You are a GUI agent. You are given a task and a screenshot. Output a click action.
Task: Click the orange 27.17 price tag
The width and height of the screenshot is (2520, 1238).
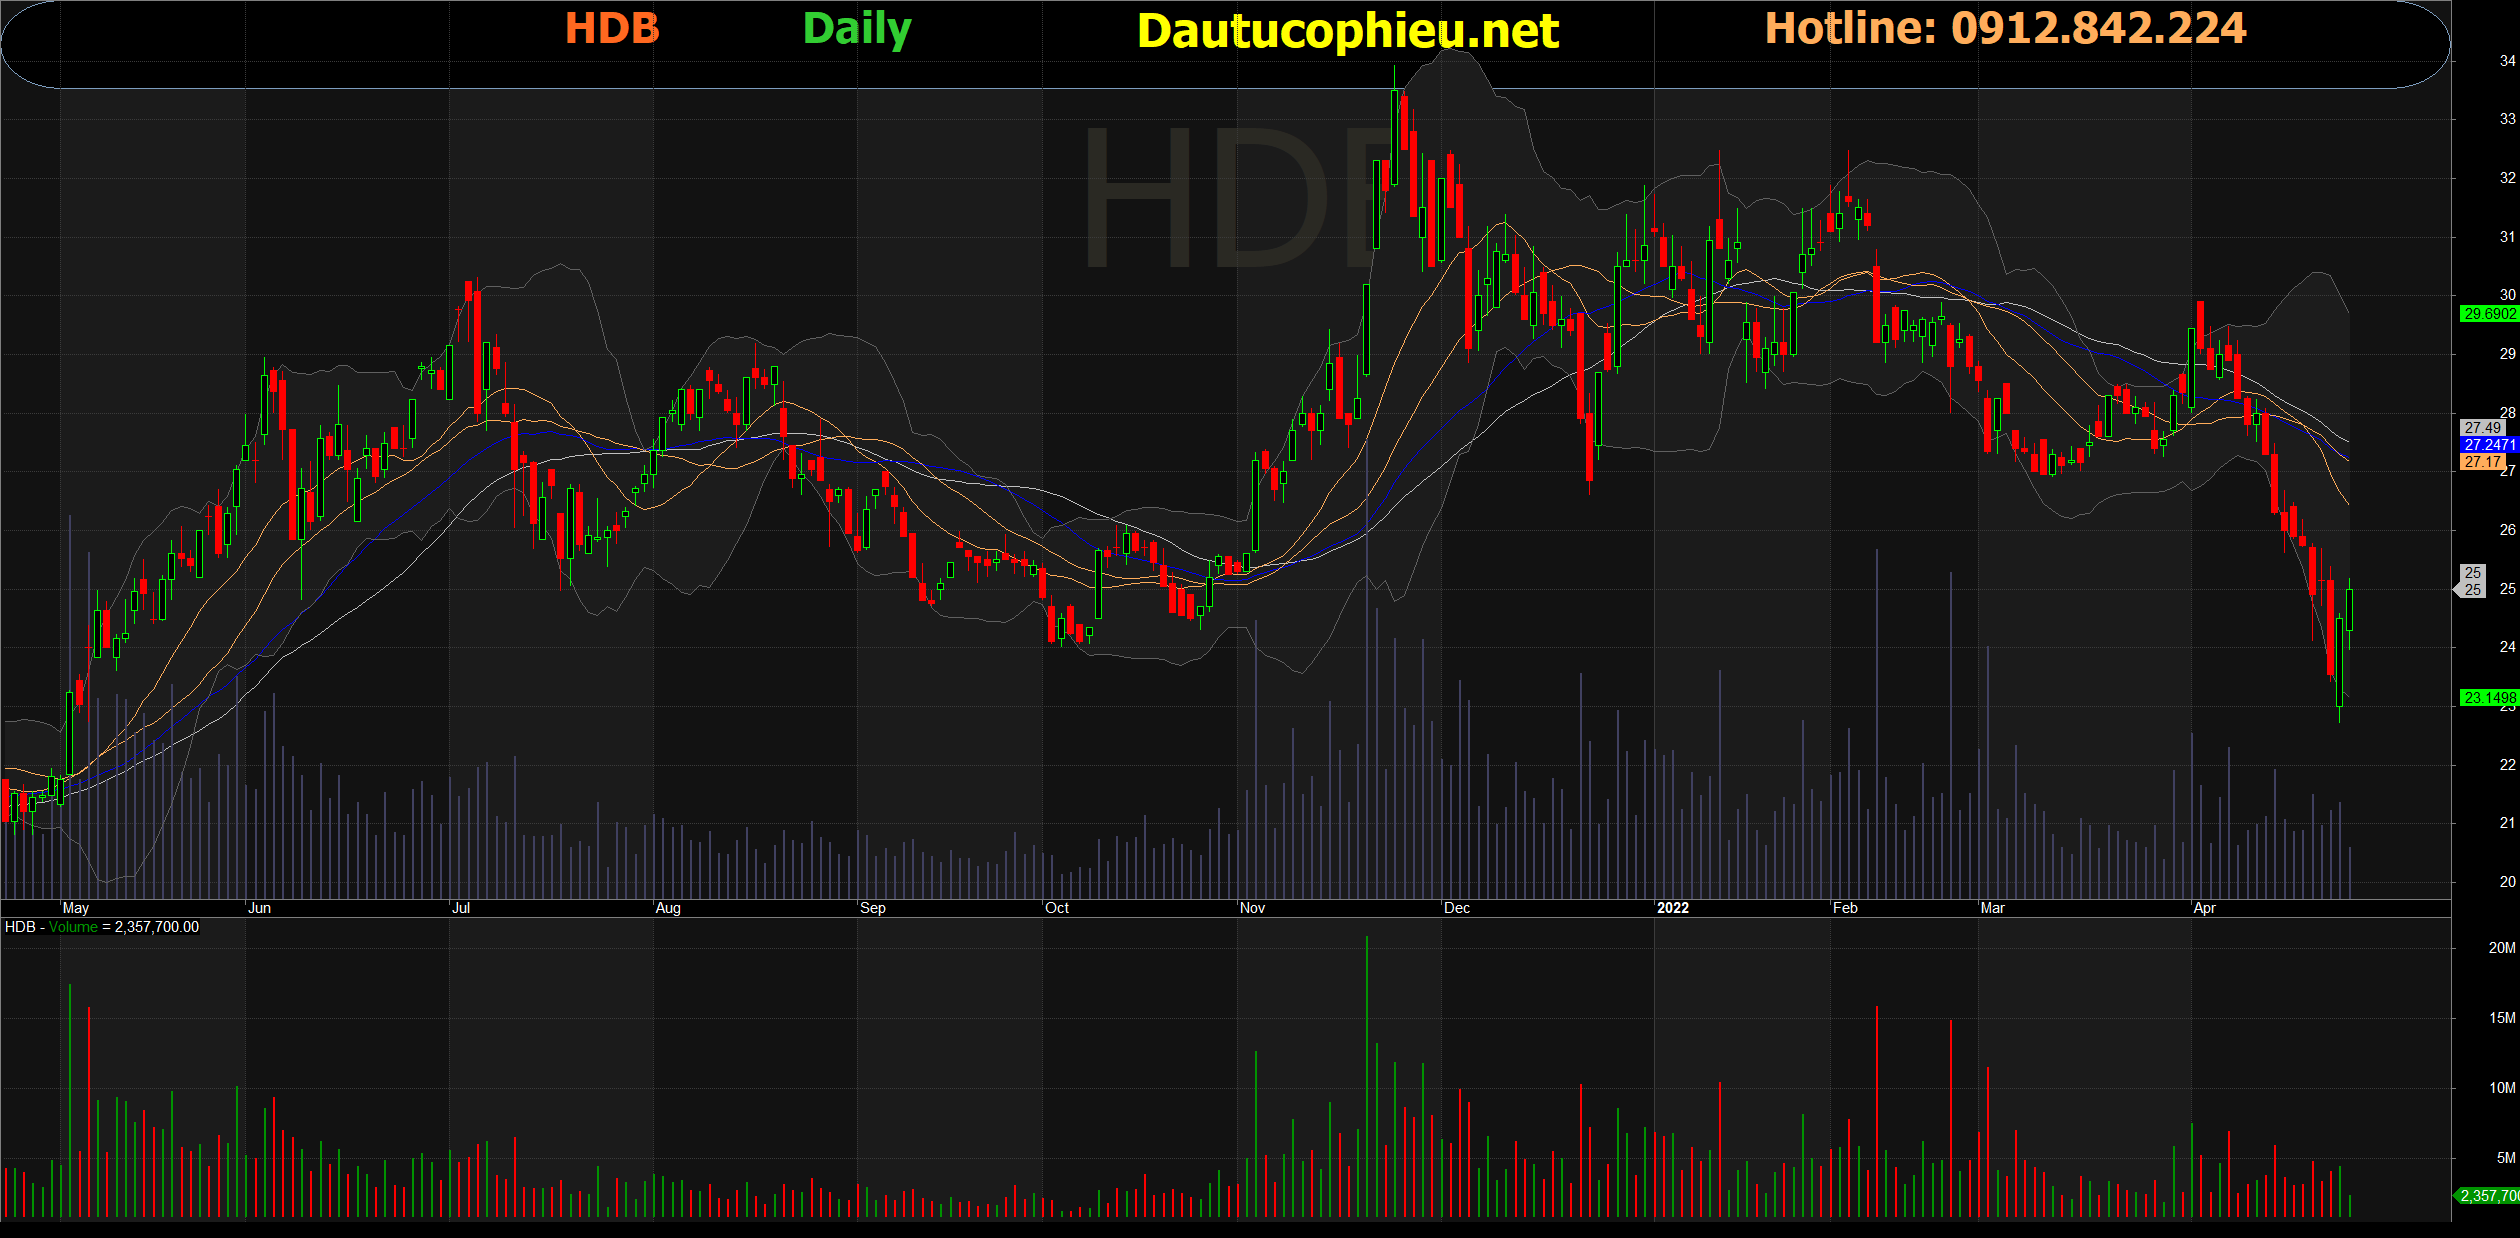pyautogui.click(x=2483, y=462)
